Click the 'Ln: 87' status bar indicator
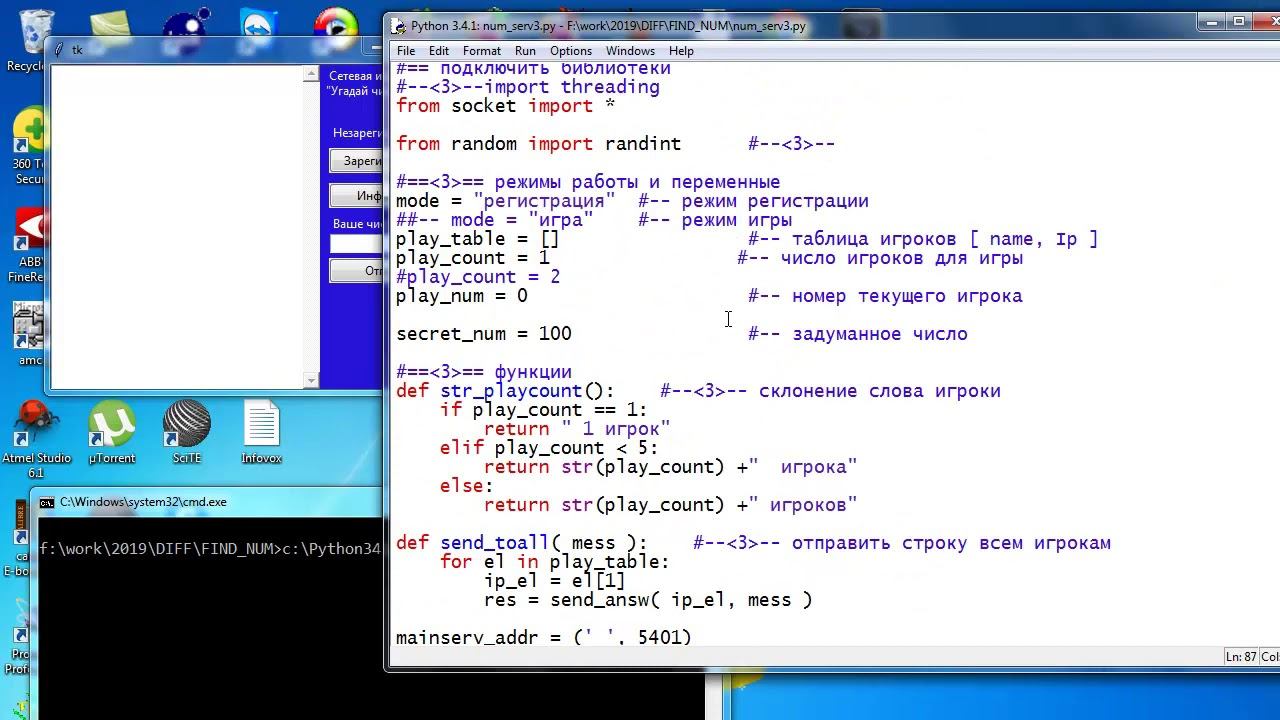The height and width of the screenshot is (720, 1280). [x=1241, y=657]
